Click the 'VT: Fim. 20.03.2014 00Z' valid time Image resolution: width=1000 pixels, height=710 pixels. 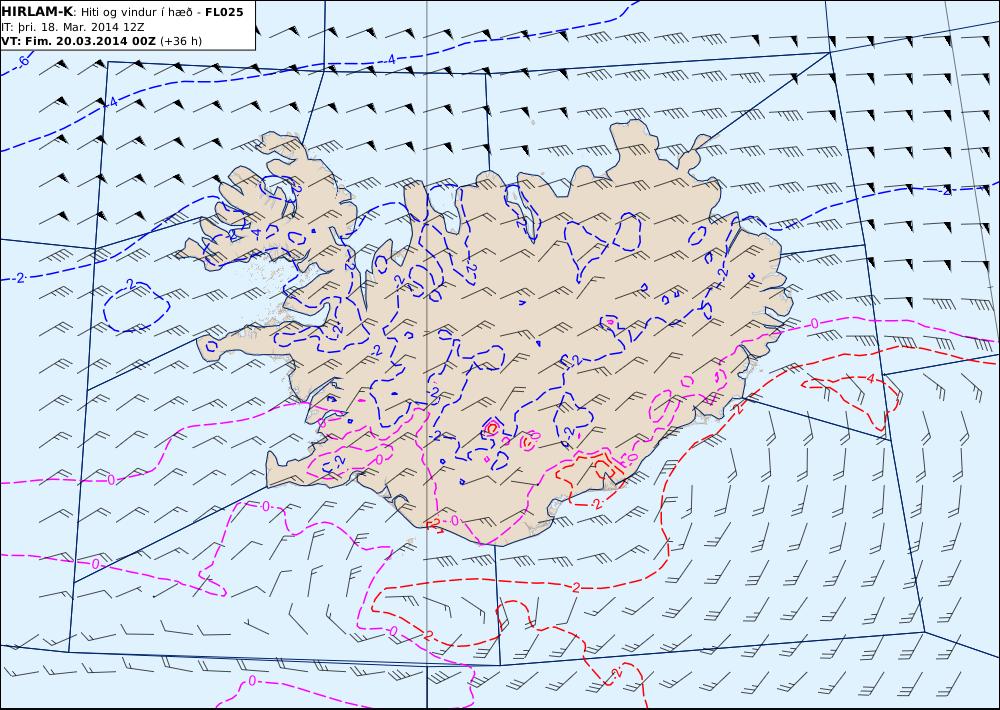point(78,41)
